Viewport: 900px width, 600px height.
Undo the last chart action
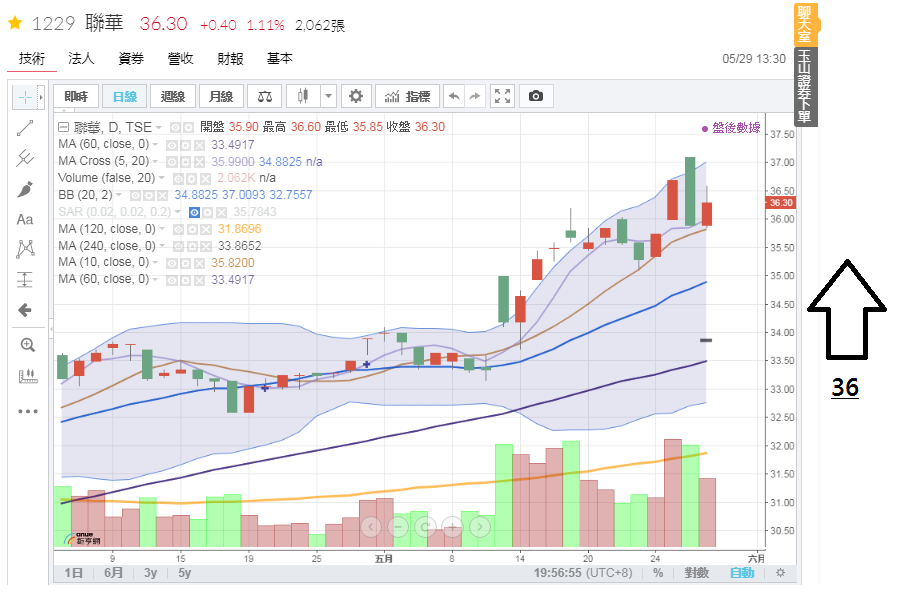click(454, 96)
